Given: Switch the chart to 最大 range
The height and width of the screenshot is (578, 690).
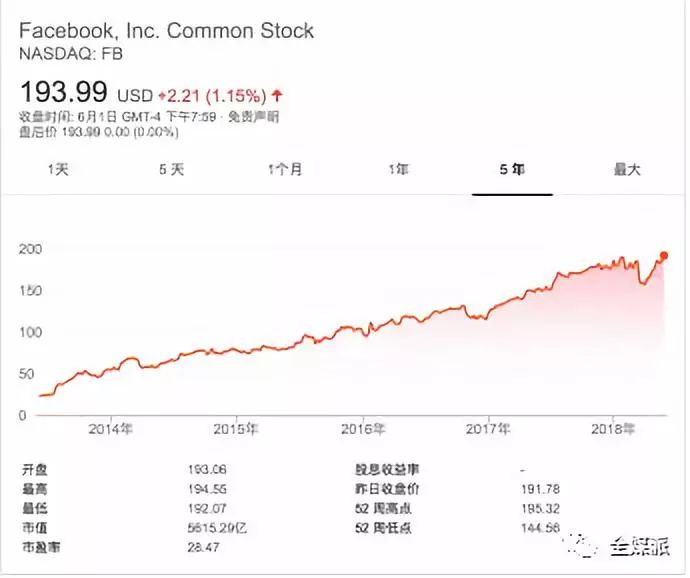Looking at the screenshot, I should (x=626, y=169).
